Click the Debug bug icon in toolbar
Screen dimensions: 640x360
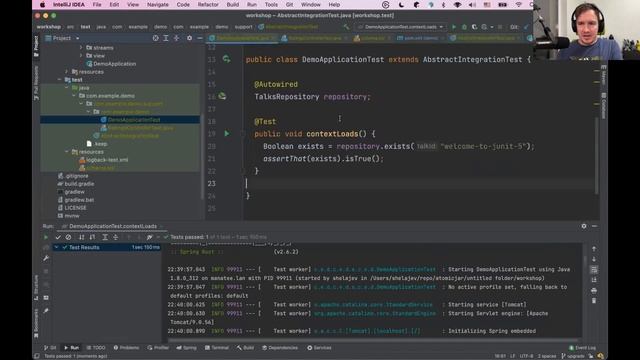[464, 27]
